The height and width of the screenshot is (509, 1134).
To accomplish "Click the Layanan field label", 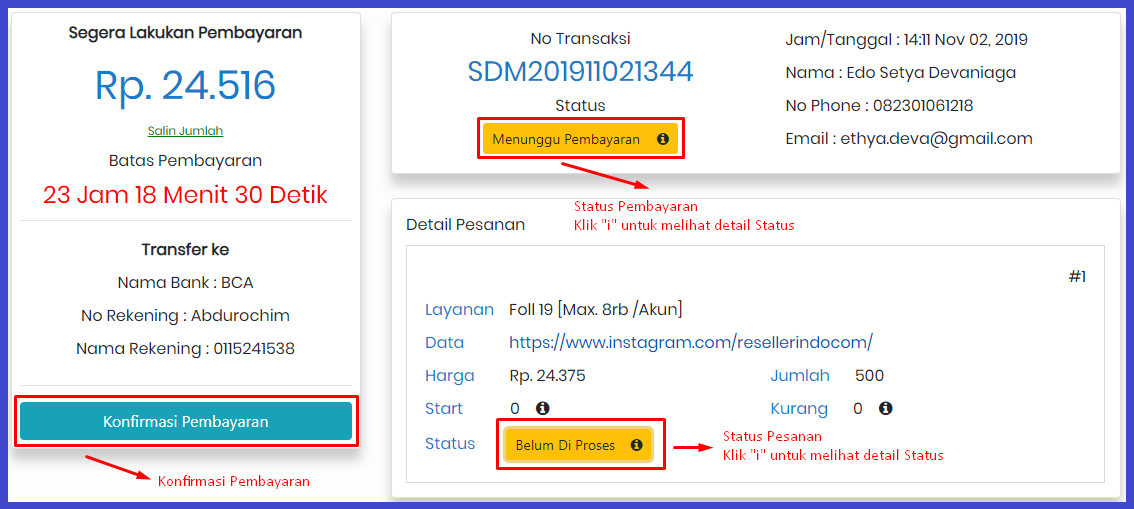I will coord(459,310).
